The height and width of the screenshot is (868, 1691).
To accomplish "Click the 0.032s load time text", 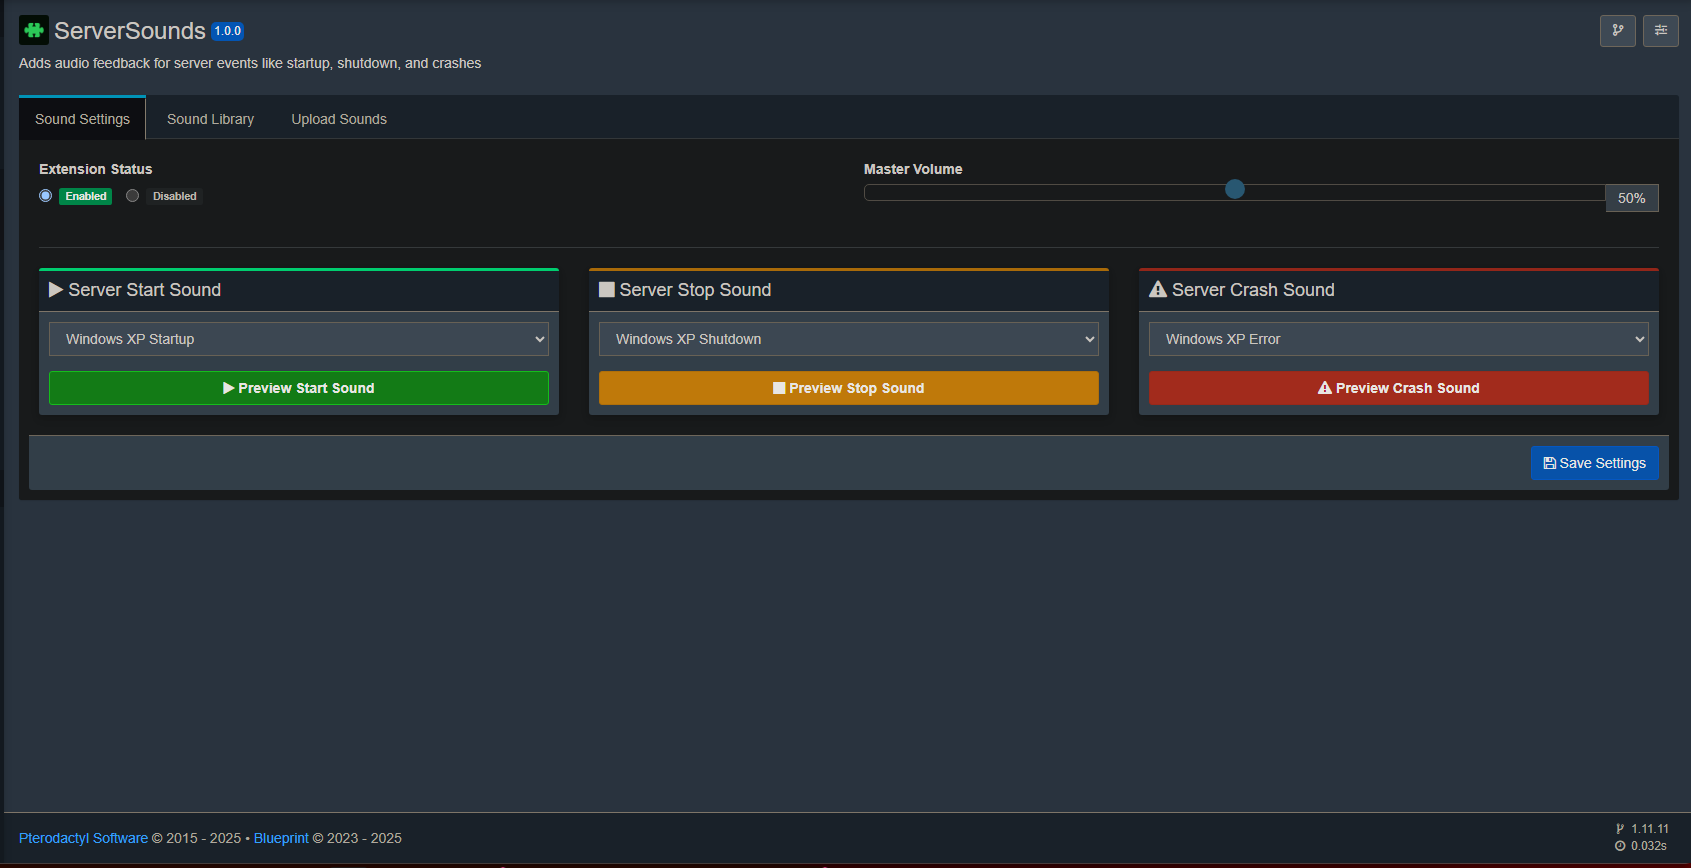I will (x=1649, y=846).
